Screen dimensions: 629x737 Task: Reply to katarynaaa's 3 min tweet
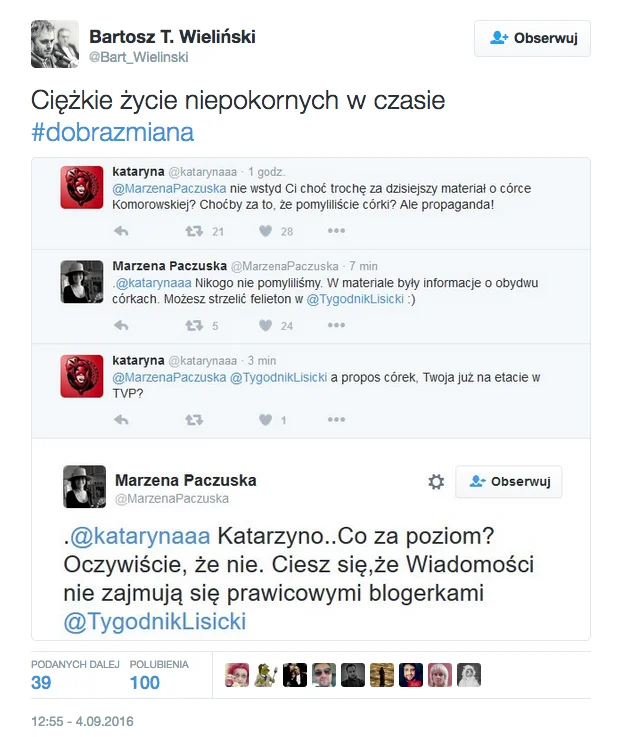(x=121, y=420)
